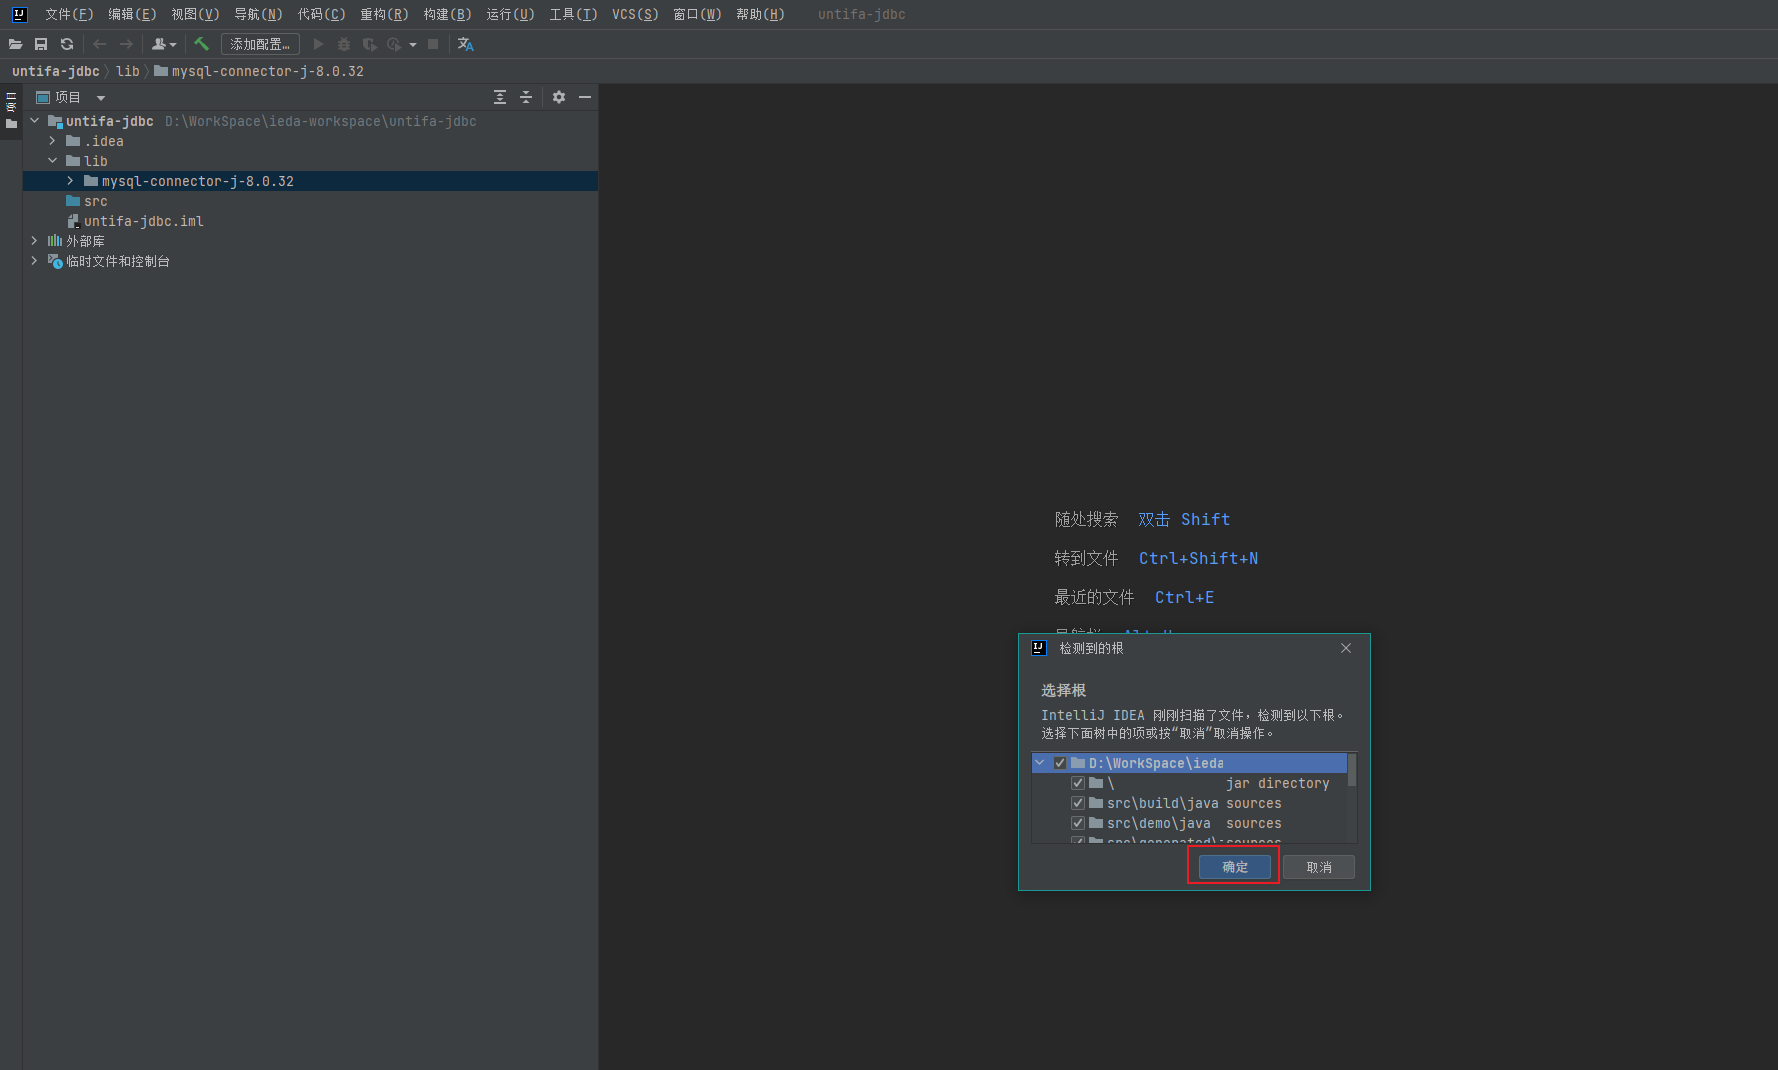Open the 重构(R) menu

click(384, 14)
